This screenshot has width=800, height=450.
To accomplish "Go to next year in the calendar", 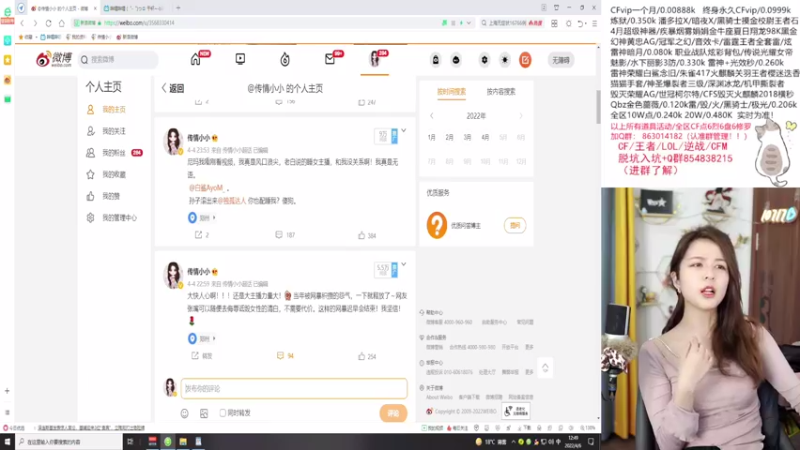I will tap(521, 116).
